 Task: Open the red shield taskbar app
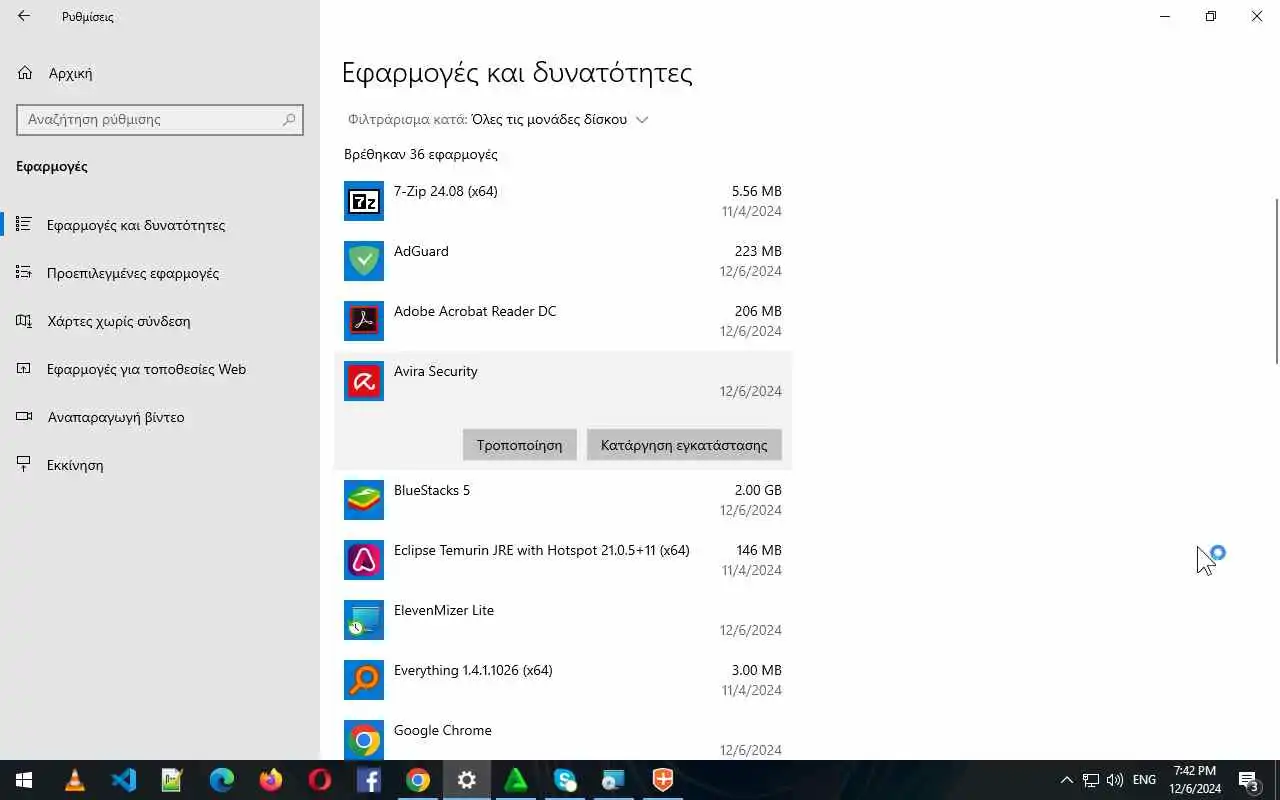[663, 780]
